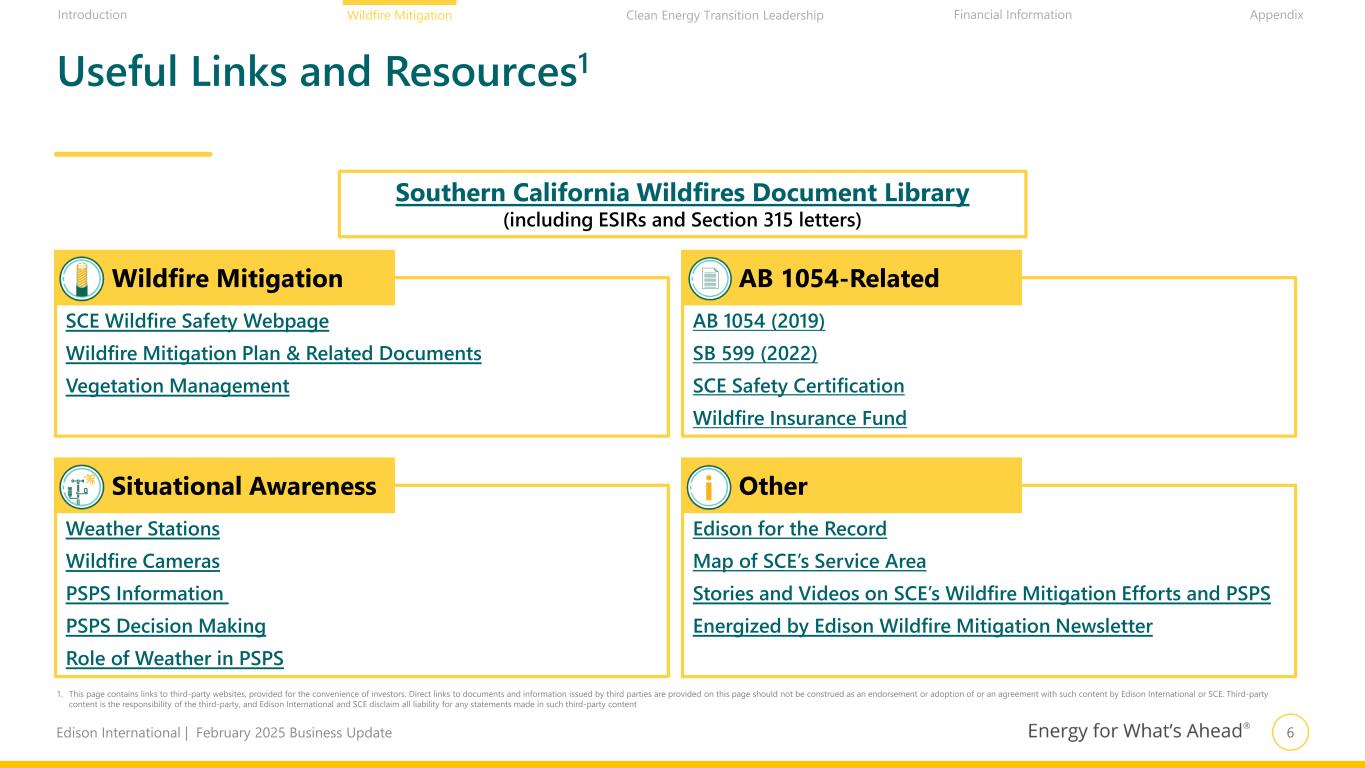The image size is (1365, 768).
Task: Go to the Financial Information tab
Action: [1012, 15]
